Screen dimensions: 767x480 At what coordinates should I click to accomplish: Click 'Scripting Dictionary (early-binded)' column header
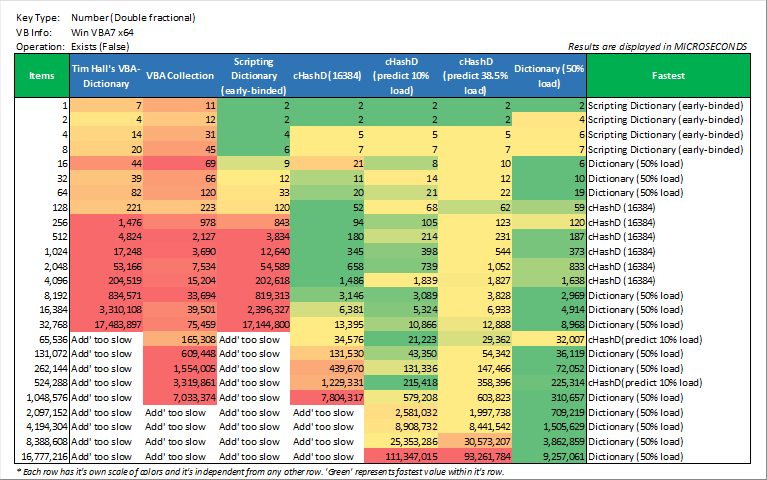(x=254, y=75)
